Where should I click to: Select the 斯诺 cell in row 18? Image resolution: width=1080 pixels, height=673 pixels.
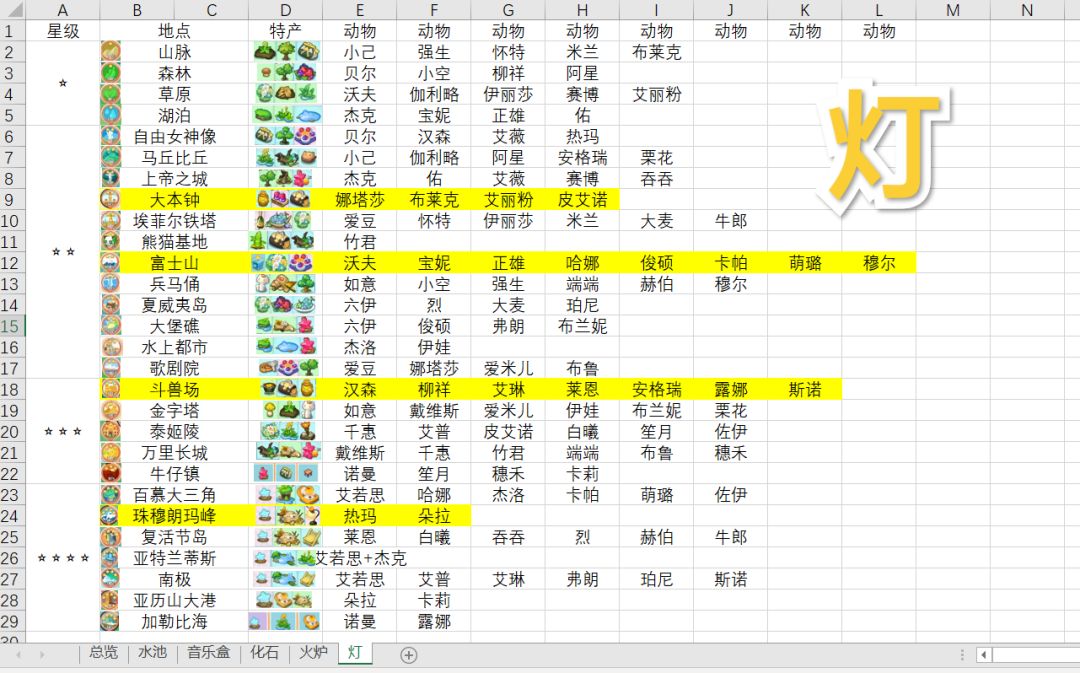pos(804,389)
